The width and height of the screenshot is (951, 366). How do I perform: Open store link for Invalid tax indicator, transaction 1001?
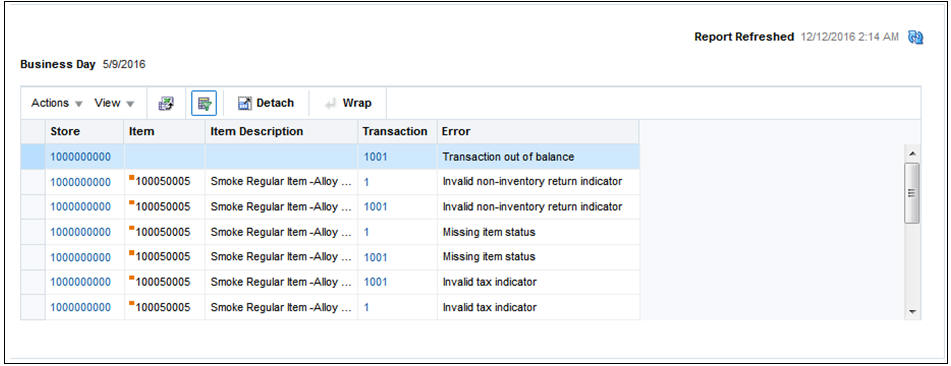(x=81, y=282)
